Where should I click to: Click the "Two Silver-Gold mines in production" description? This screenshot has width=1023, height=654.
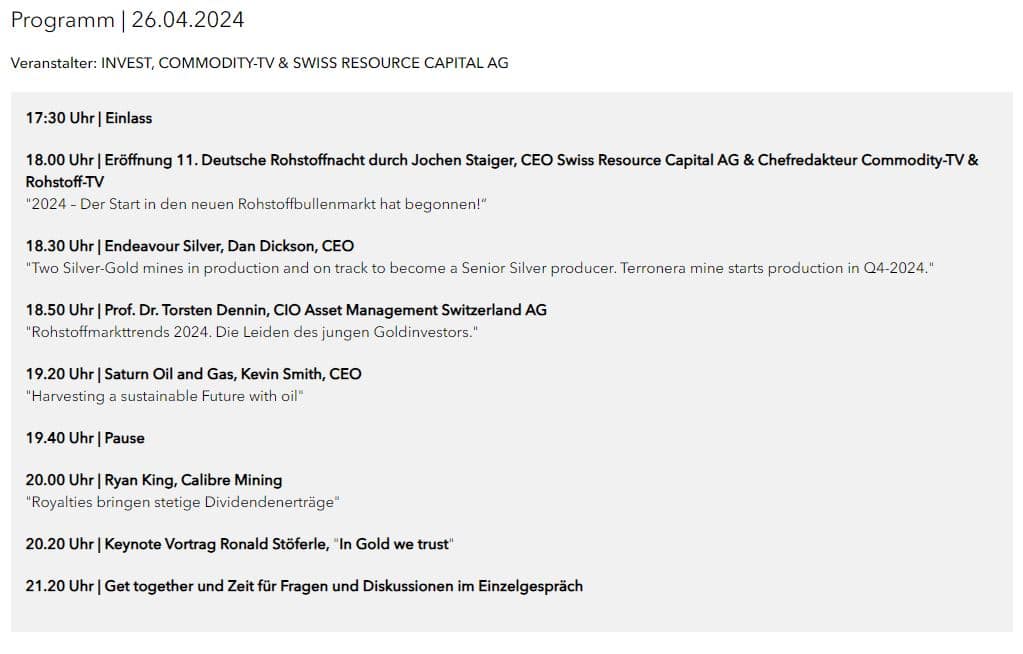point(480,268)
